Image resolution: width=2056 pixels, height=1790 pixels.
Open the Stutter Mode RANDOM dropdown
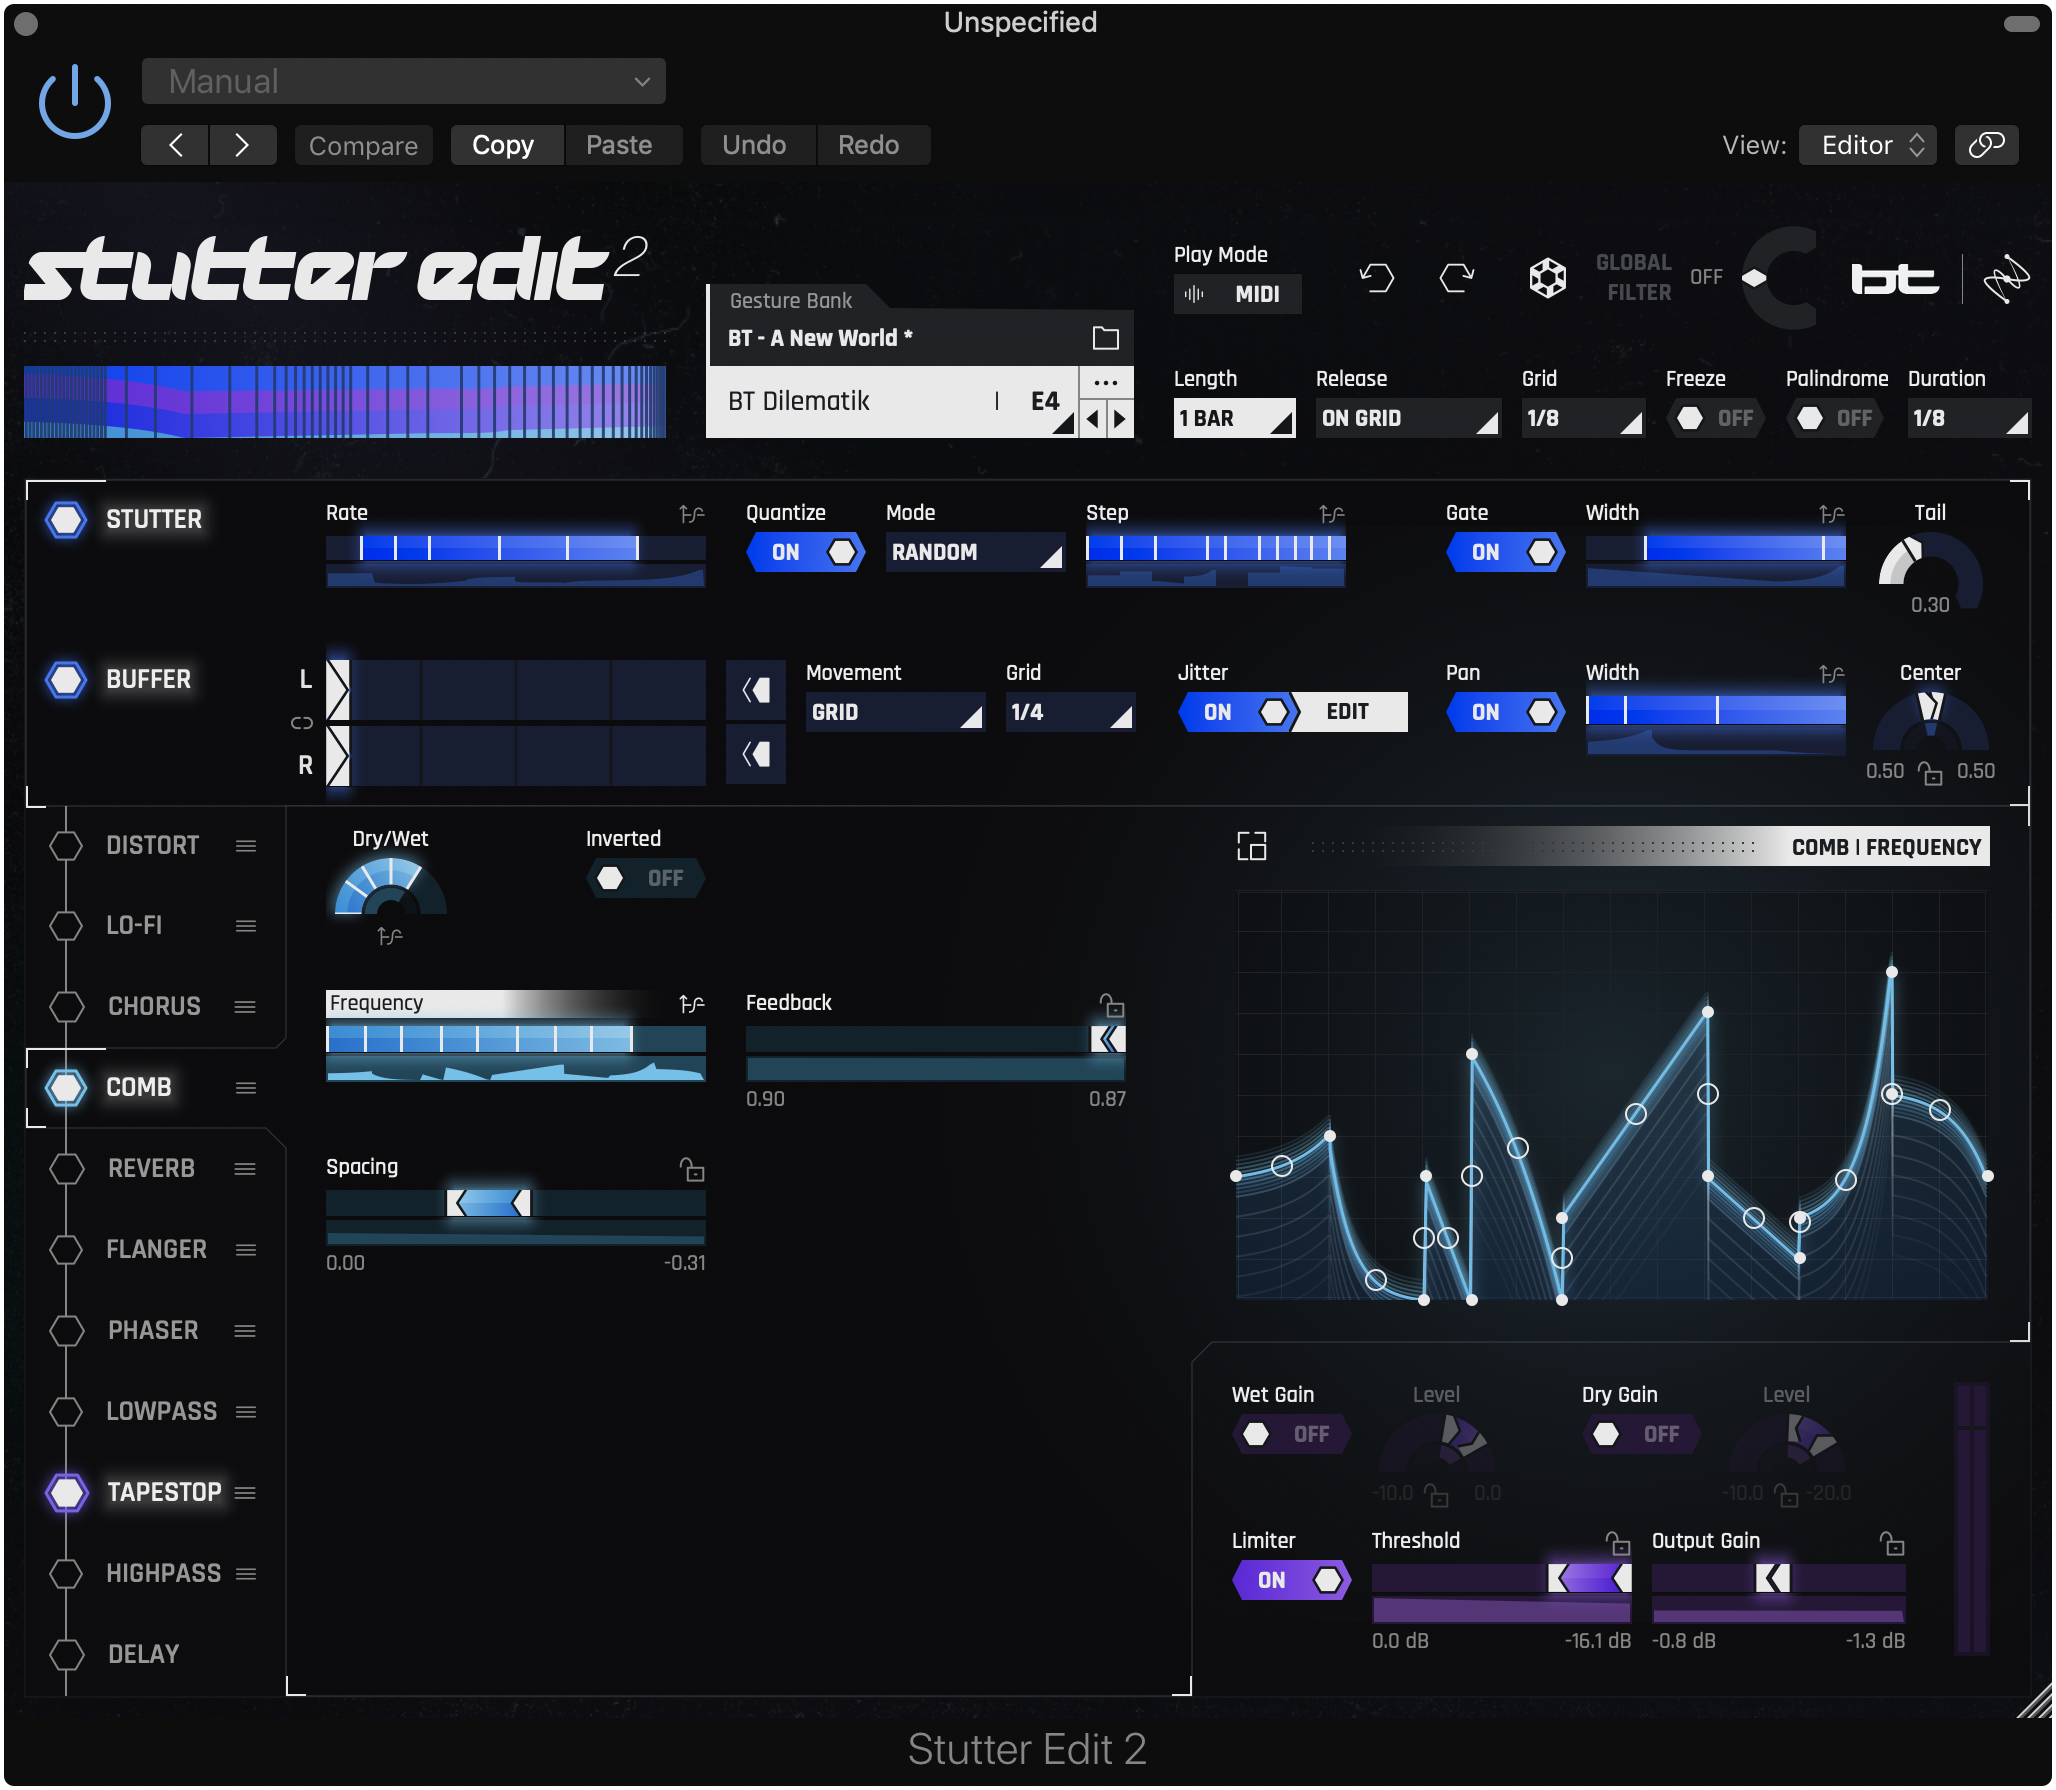[x=975, y=552]
